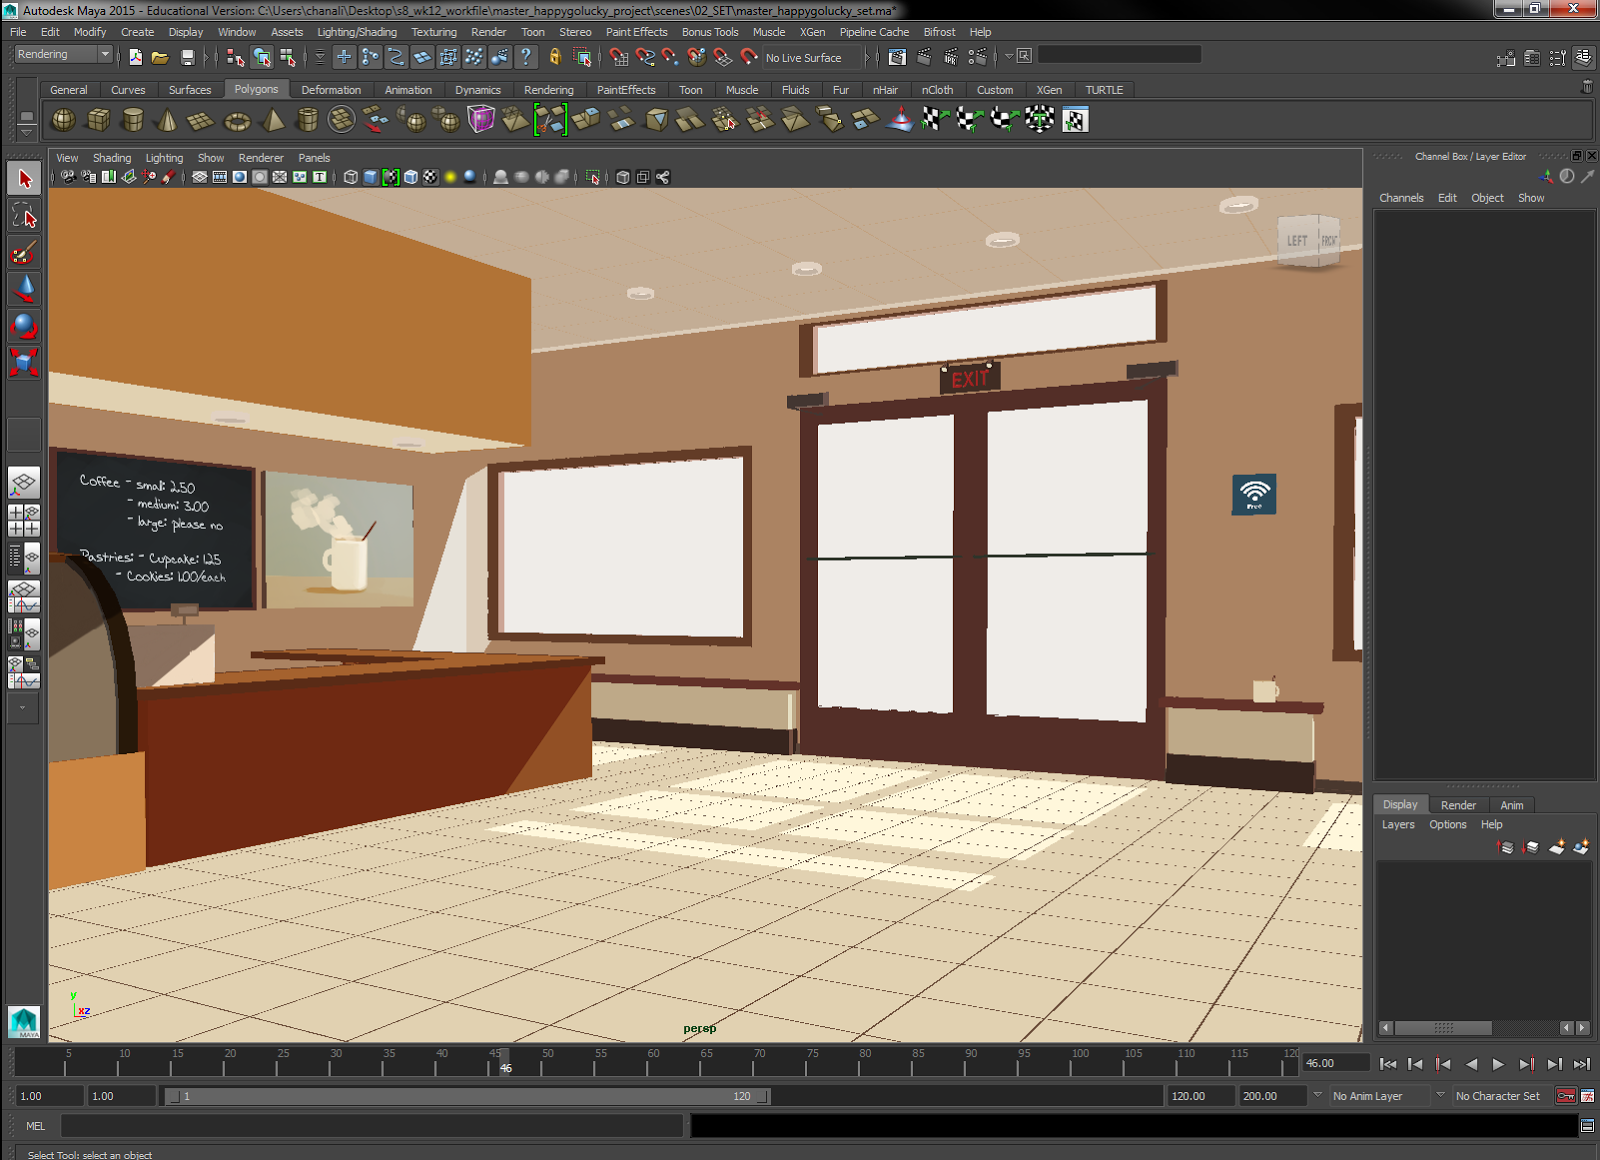1600x1160 pixels.
Task: Toggle the viewport textured display
Action: (x=430, y=177)
